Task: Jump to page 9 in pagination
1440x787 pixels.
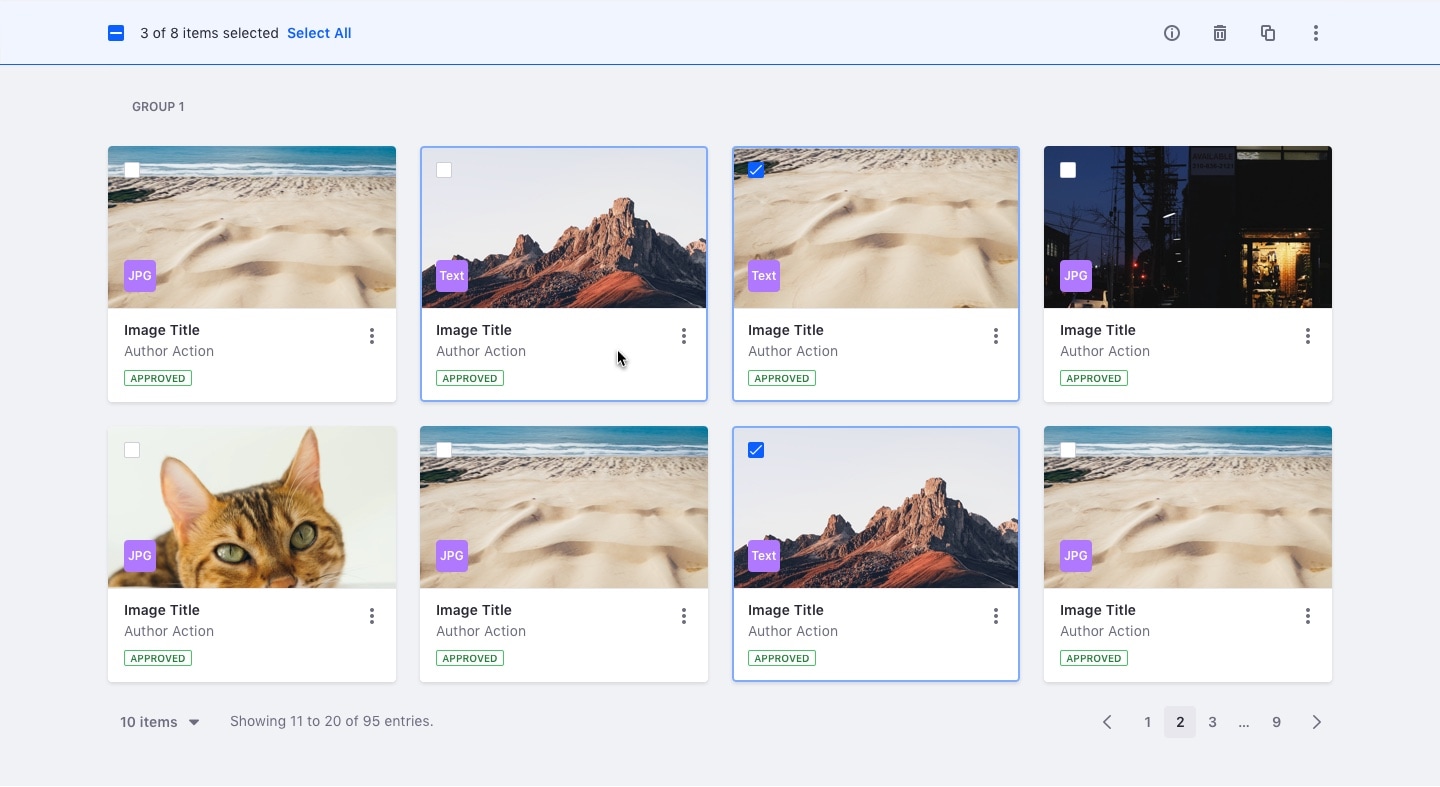Action: click(1276, 721)
